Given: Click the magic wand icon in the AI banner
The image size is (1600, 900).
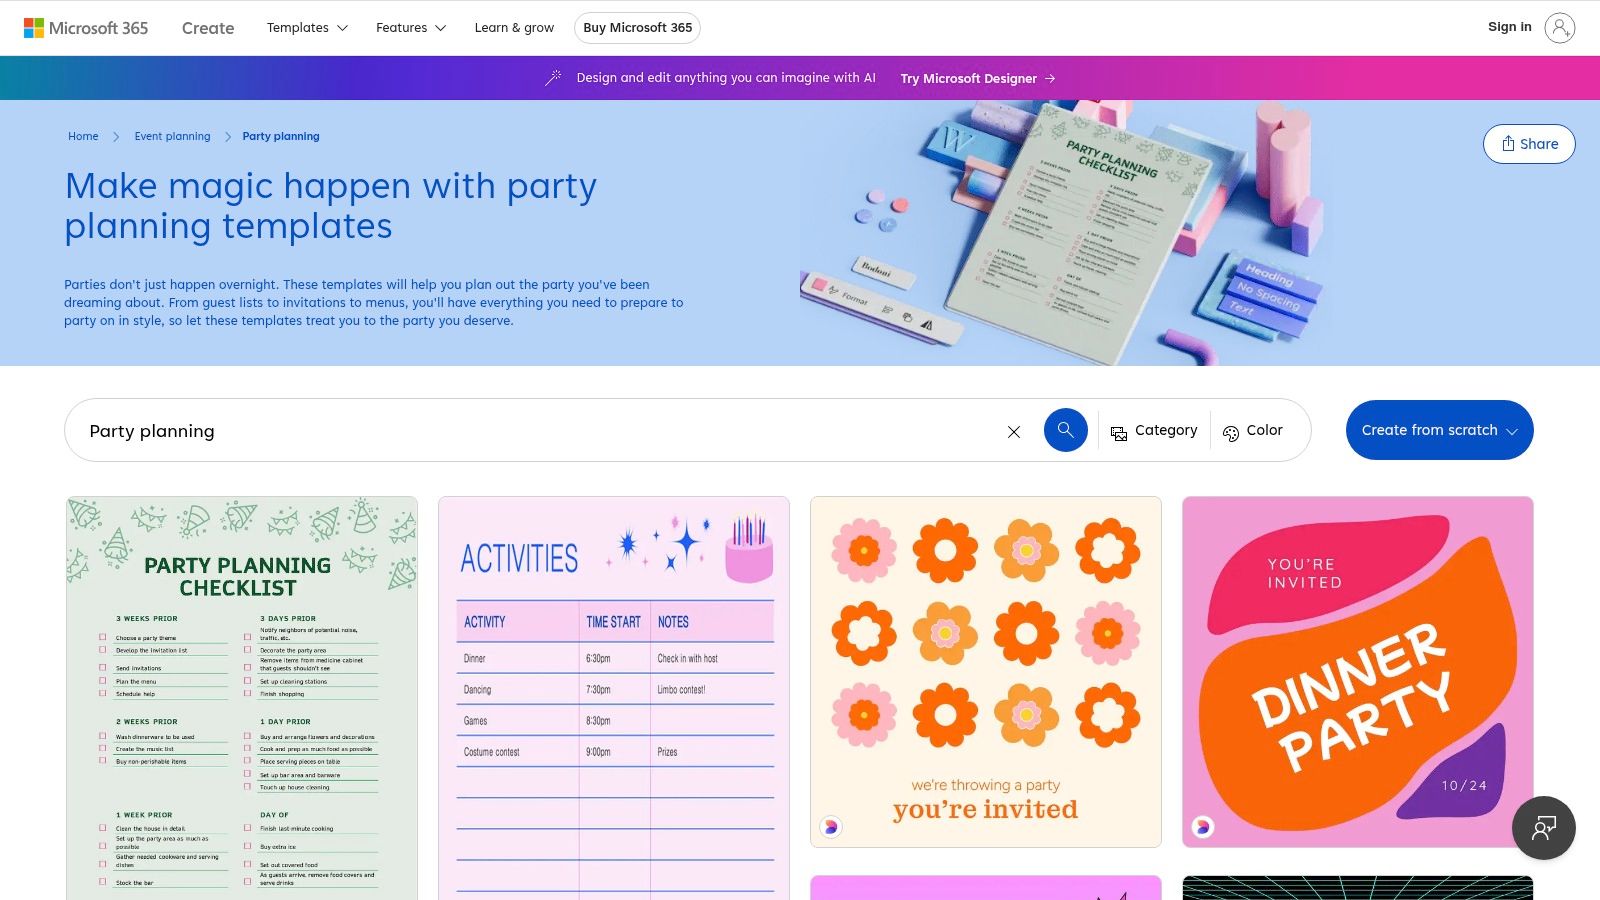Looking at the screenshot, I should click(x=554, y=77).
